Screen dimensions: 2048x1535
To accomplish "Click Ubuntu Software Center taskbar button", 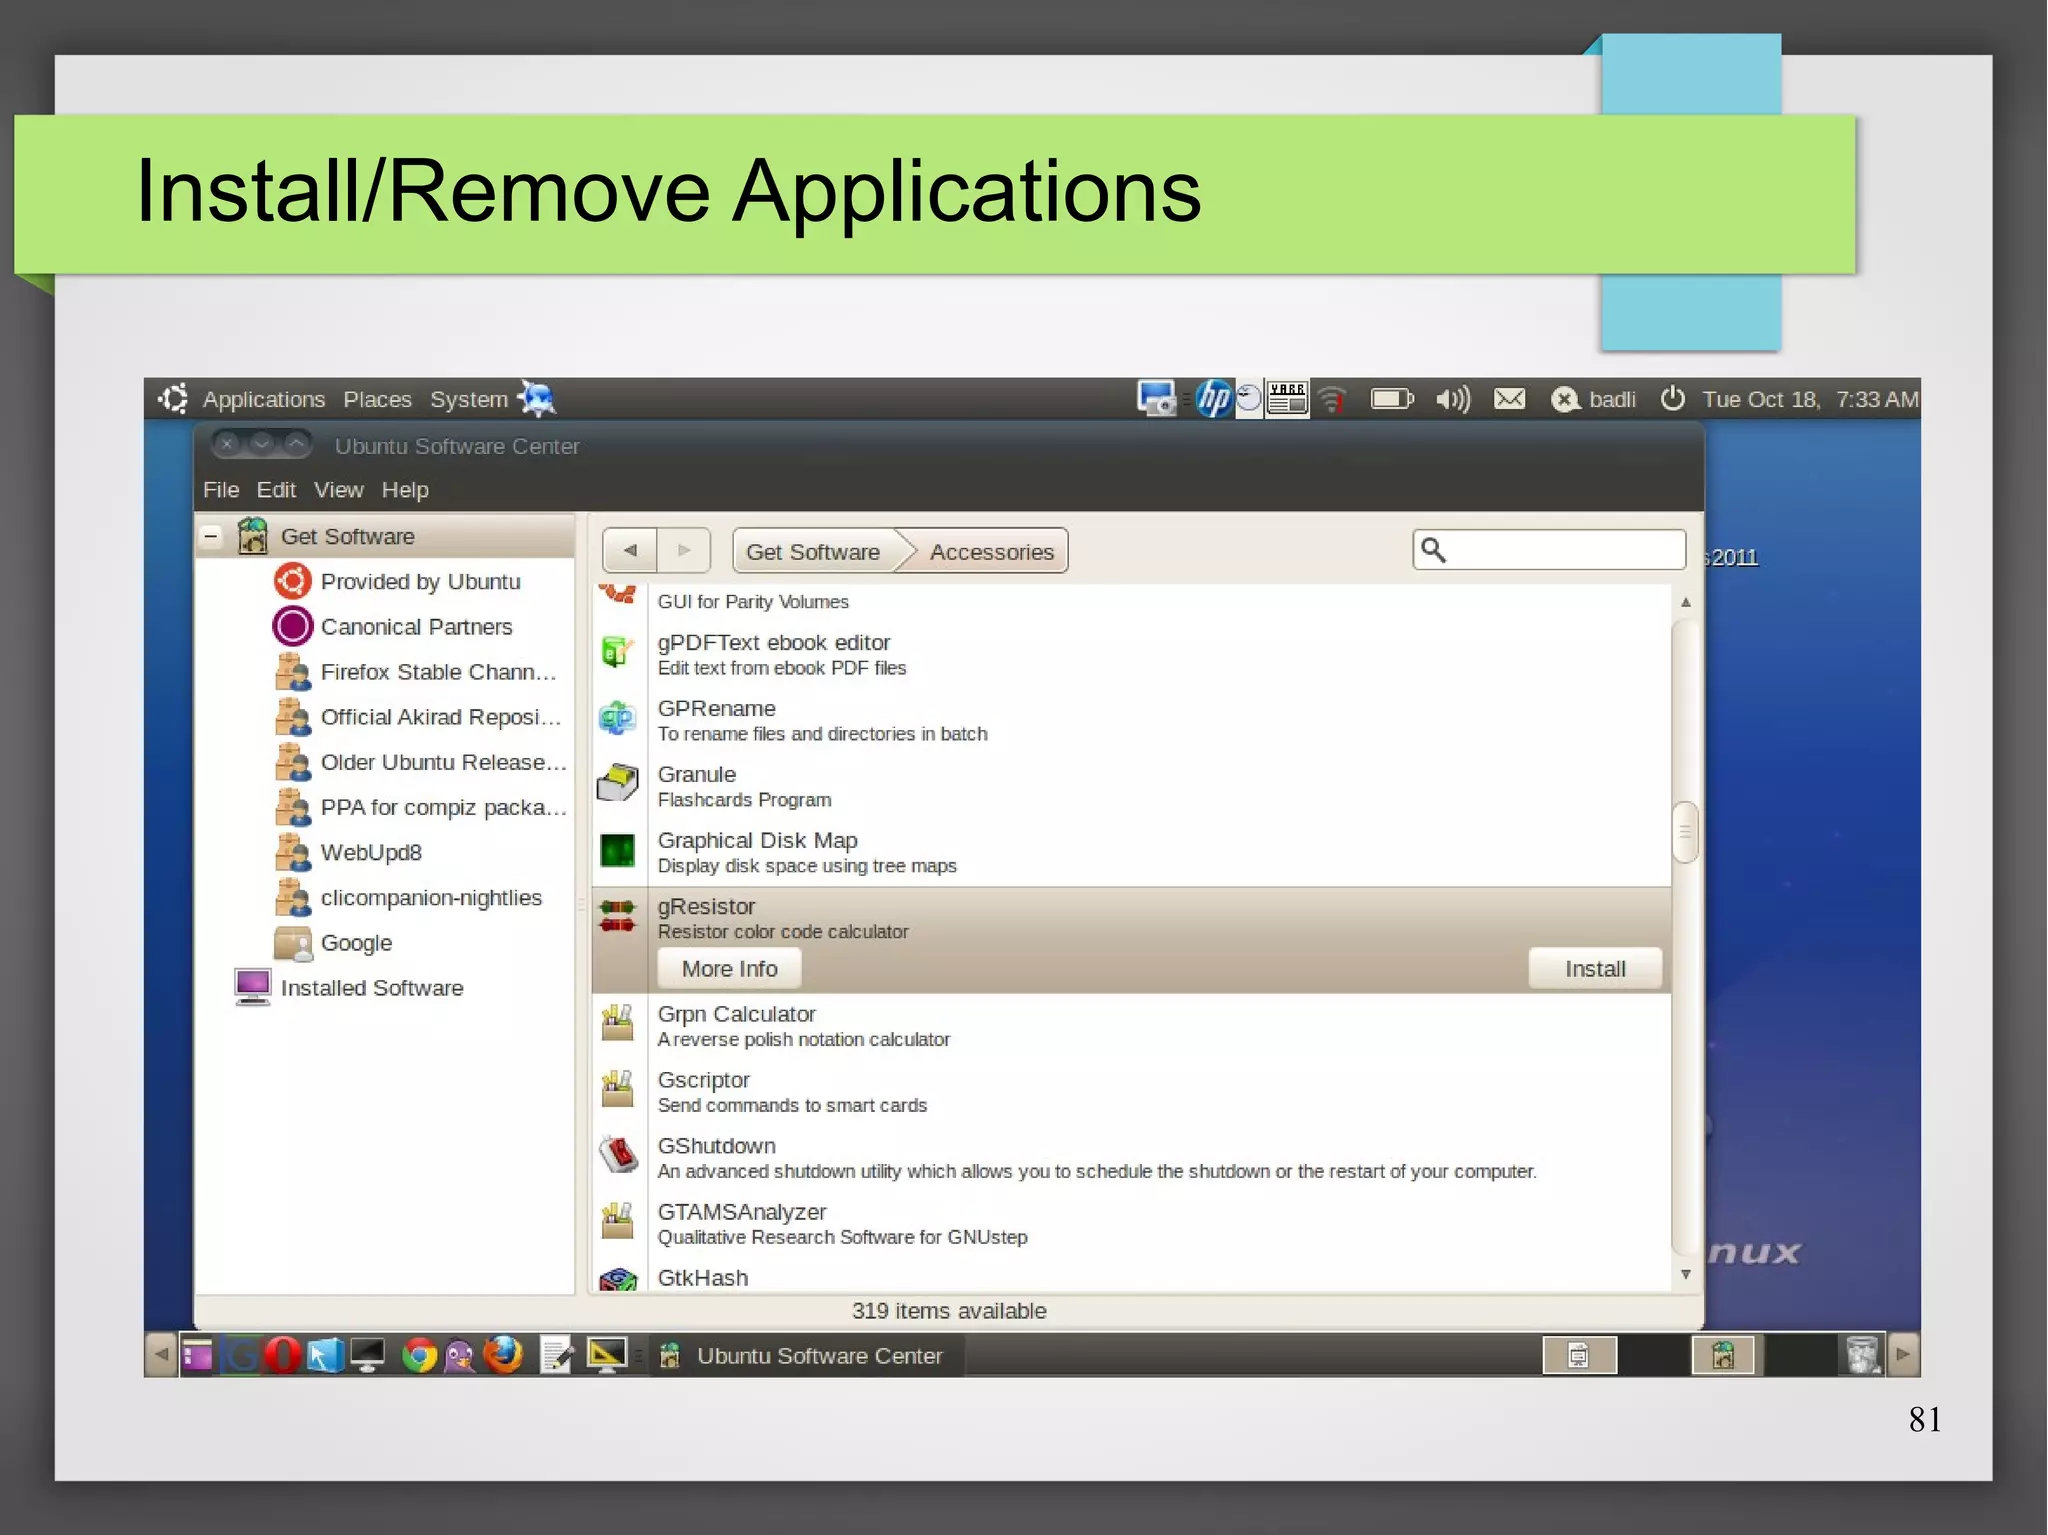I will click(805, 1355).
